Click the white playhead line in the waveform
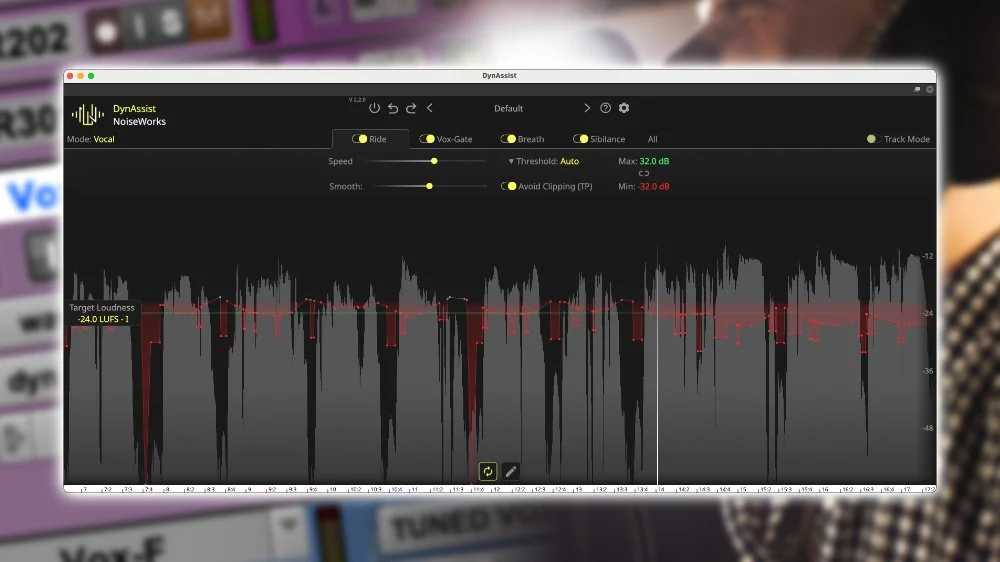This screenshot has height=562, width=1000. click(658, 364)
